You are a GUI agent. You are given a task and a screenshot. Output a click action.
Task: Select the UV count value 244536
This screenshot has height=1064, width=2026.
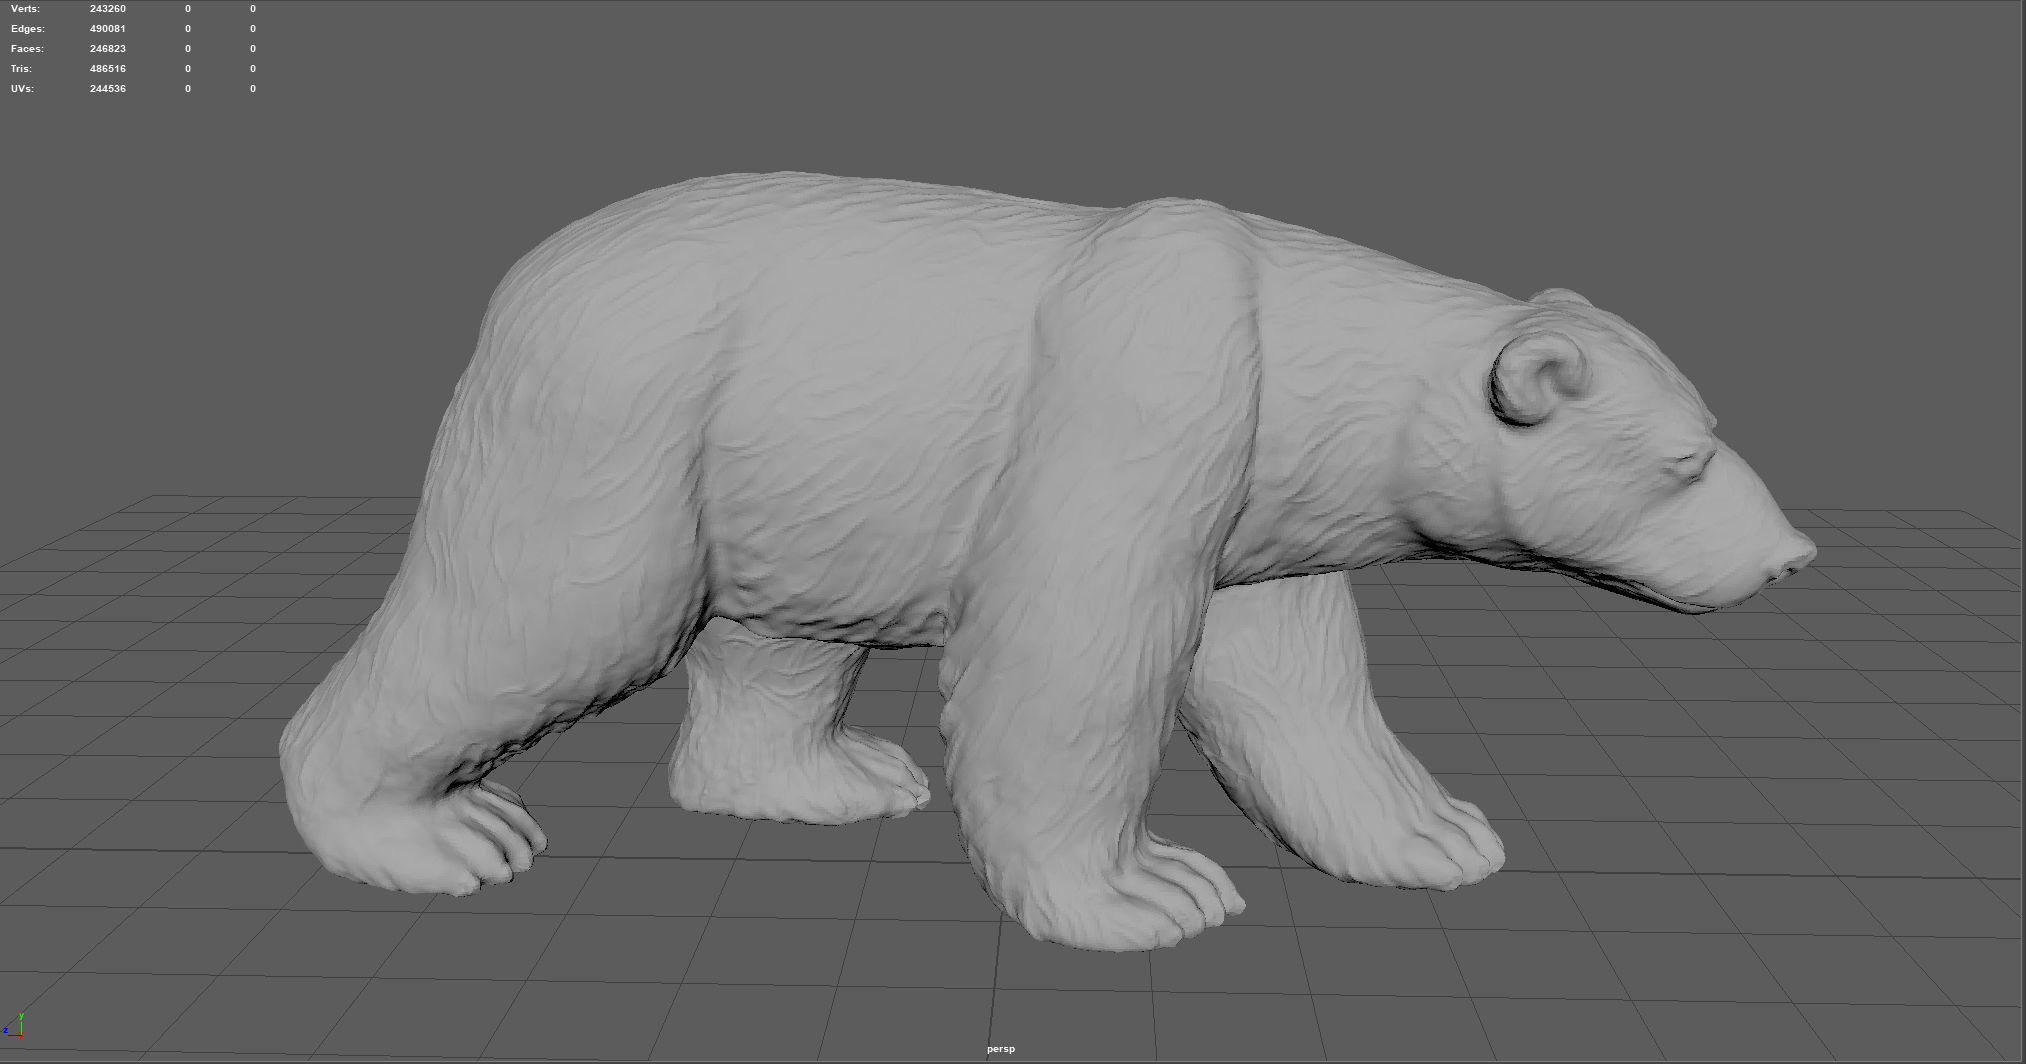108,89
